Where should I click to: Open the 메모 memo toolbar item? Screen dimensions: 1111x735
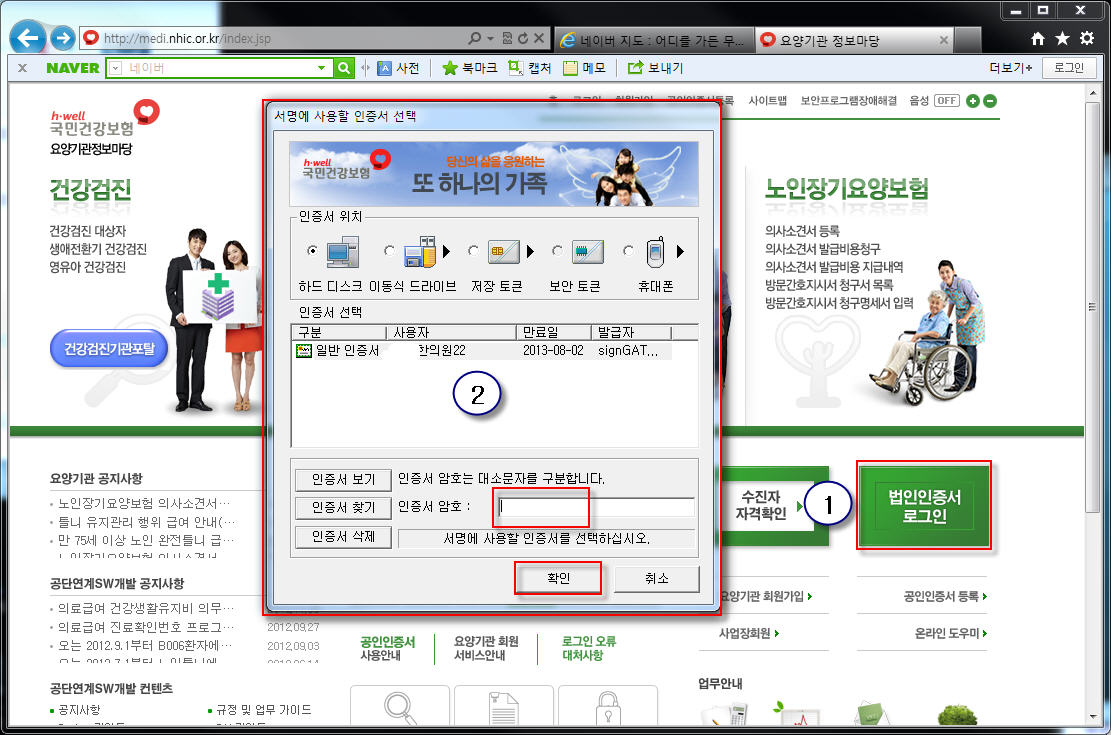(585, 68)
